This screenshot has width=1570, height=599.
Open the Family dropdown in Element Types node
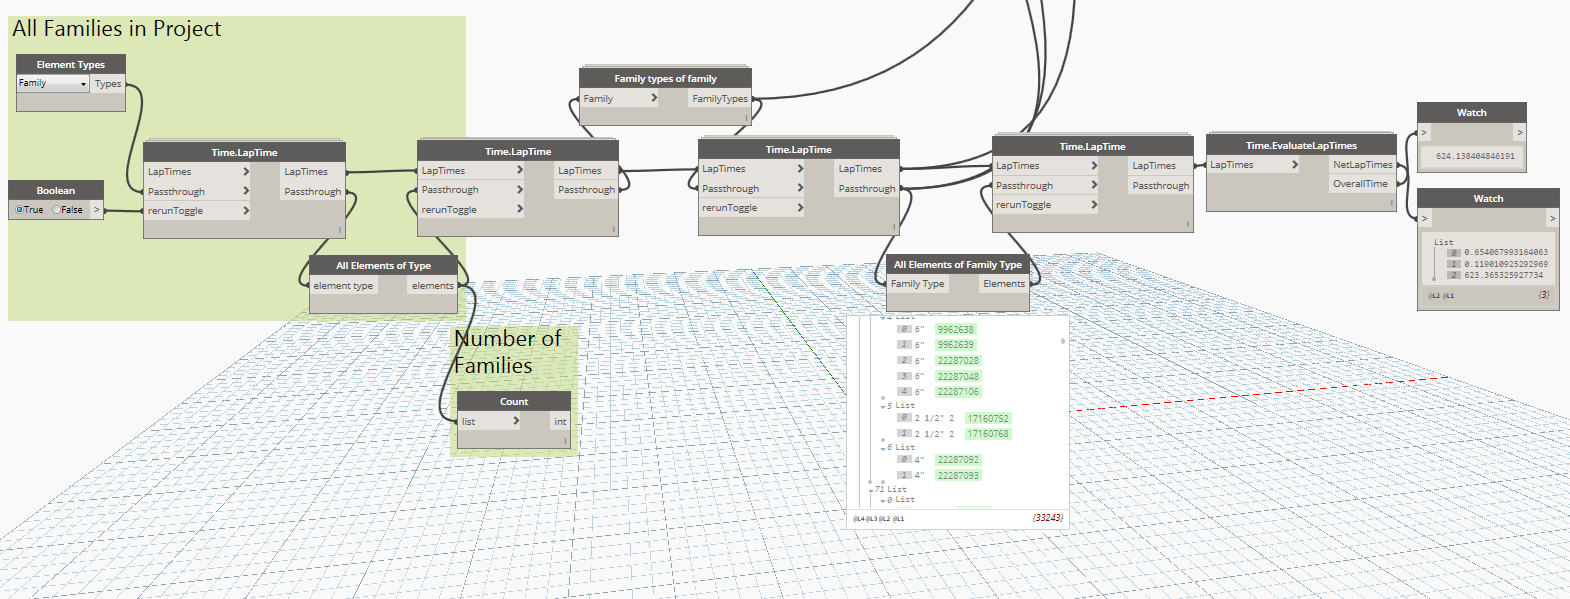click(x=53, y=84)
